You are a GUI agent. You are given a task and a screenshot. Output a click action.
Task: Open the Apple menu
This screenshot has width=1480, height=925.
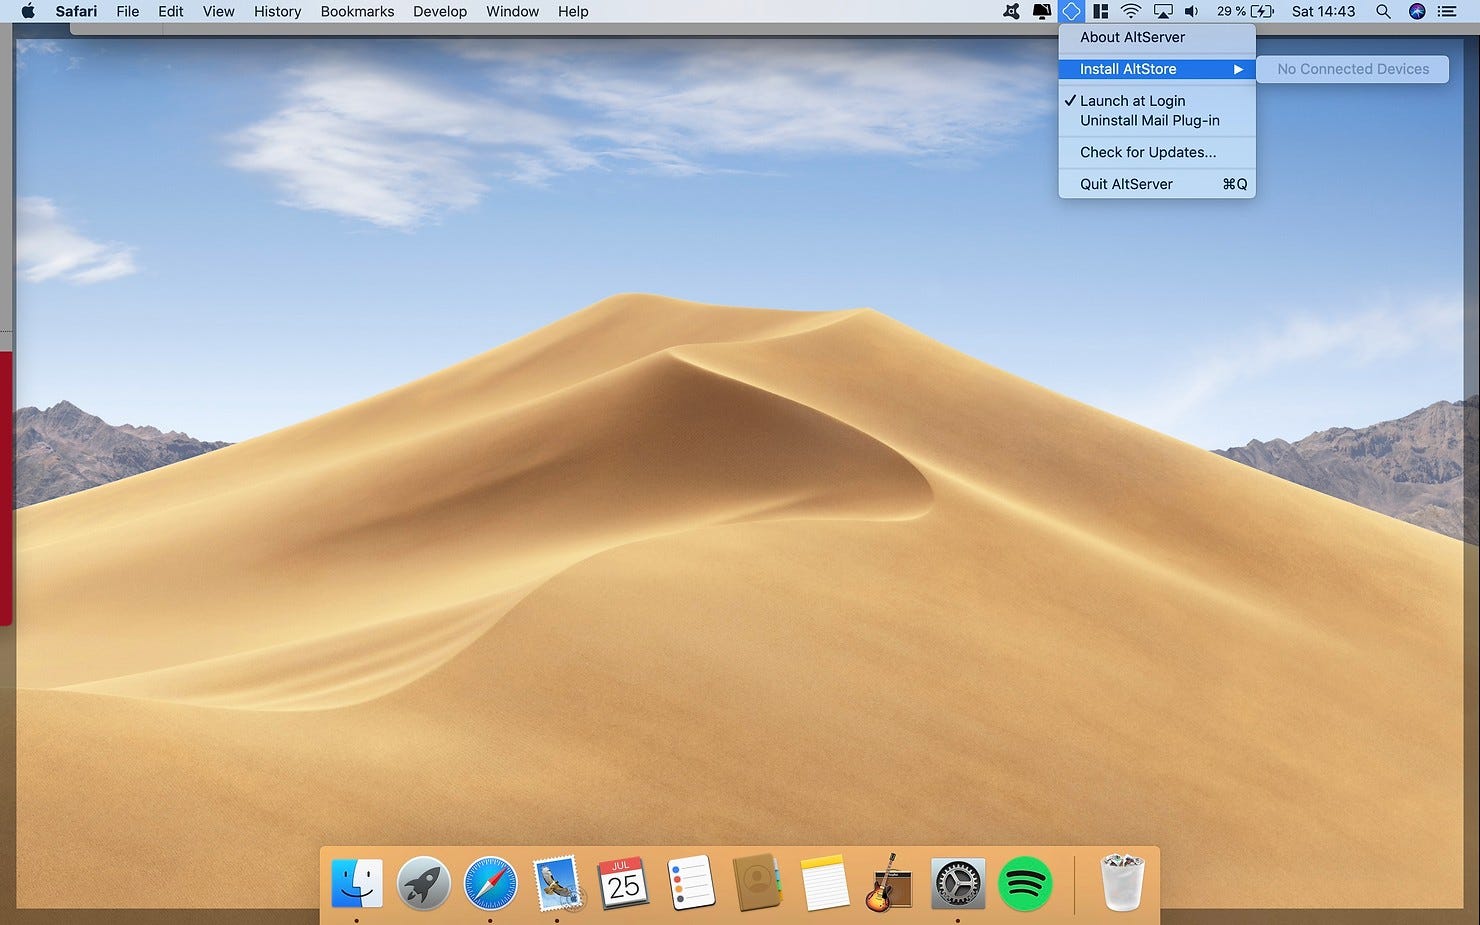[28, 11]
